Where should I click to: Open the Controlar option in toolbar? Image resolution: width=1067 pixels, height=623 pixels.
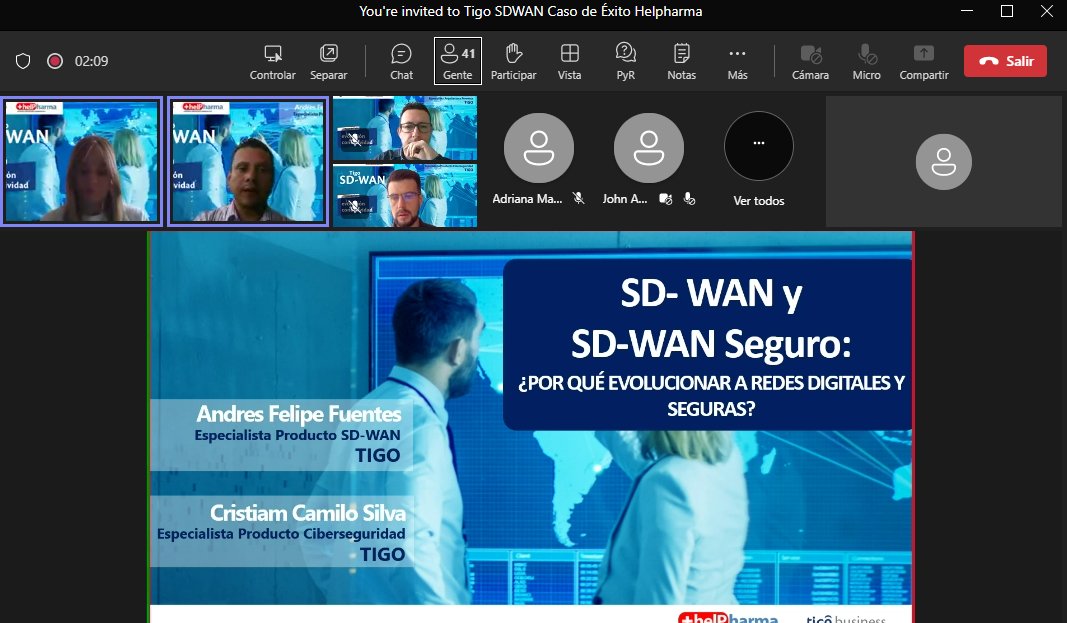point(272,62)
